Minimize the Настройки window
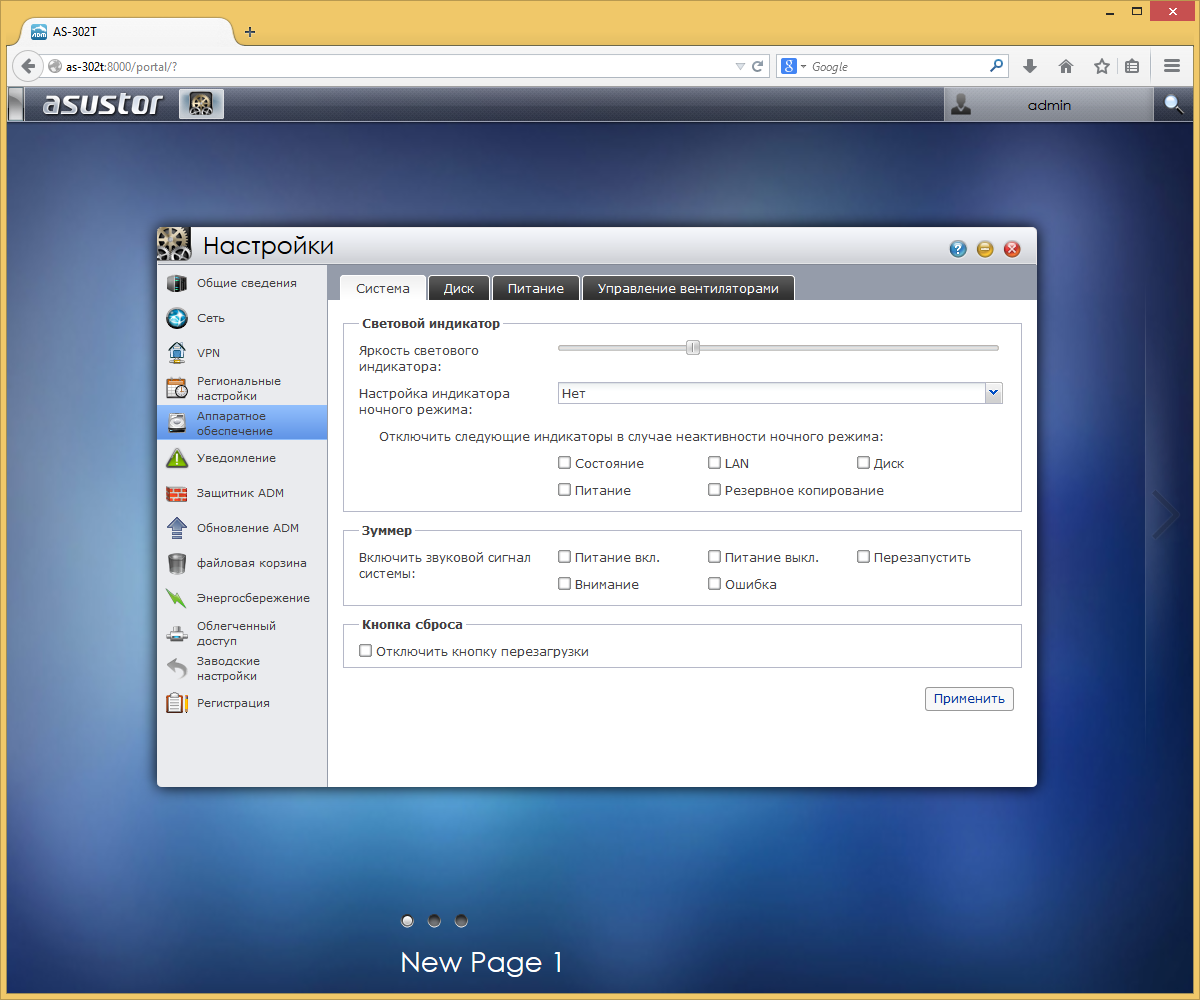The height and width of the screenshot is (1000, 1200). (x=985, y=249)
